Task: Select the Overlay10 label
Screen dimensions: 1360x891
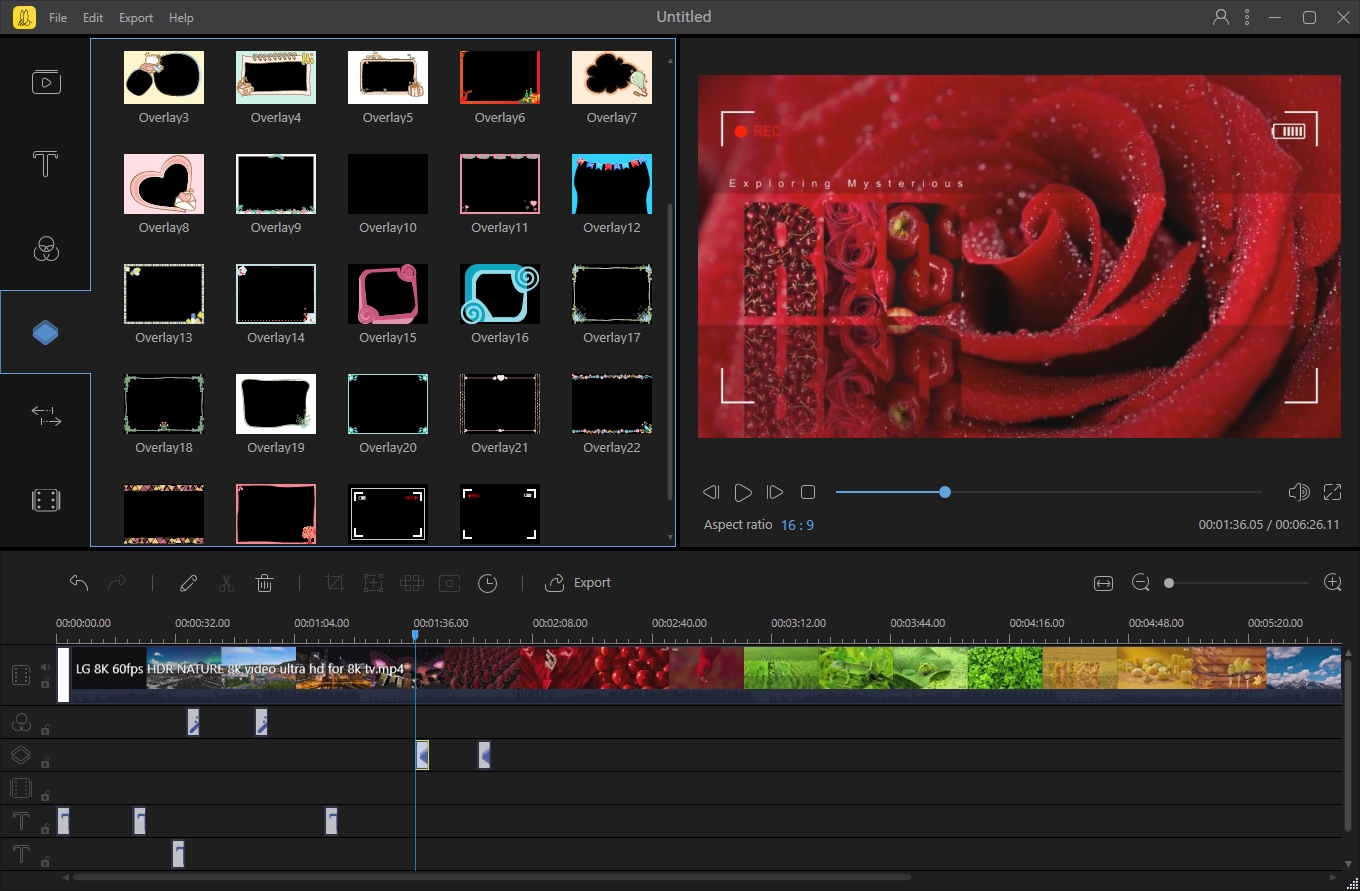Action: coord(388,228)
